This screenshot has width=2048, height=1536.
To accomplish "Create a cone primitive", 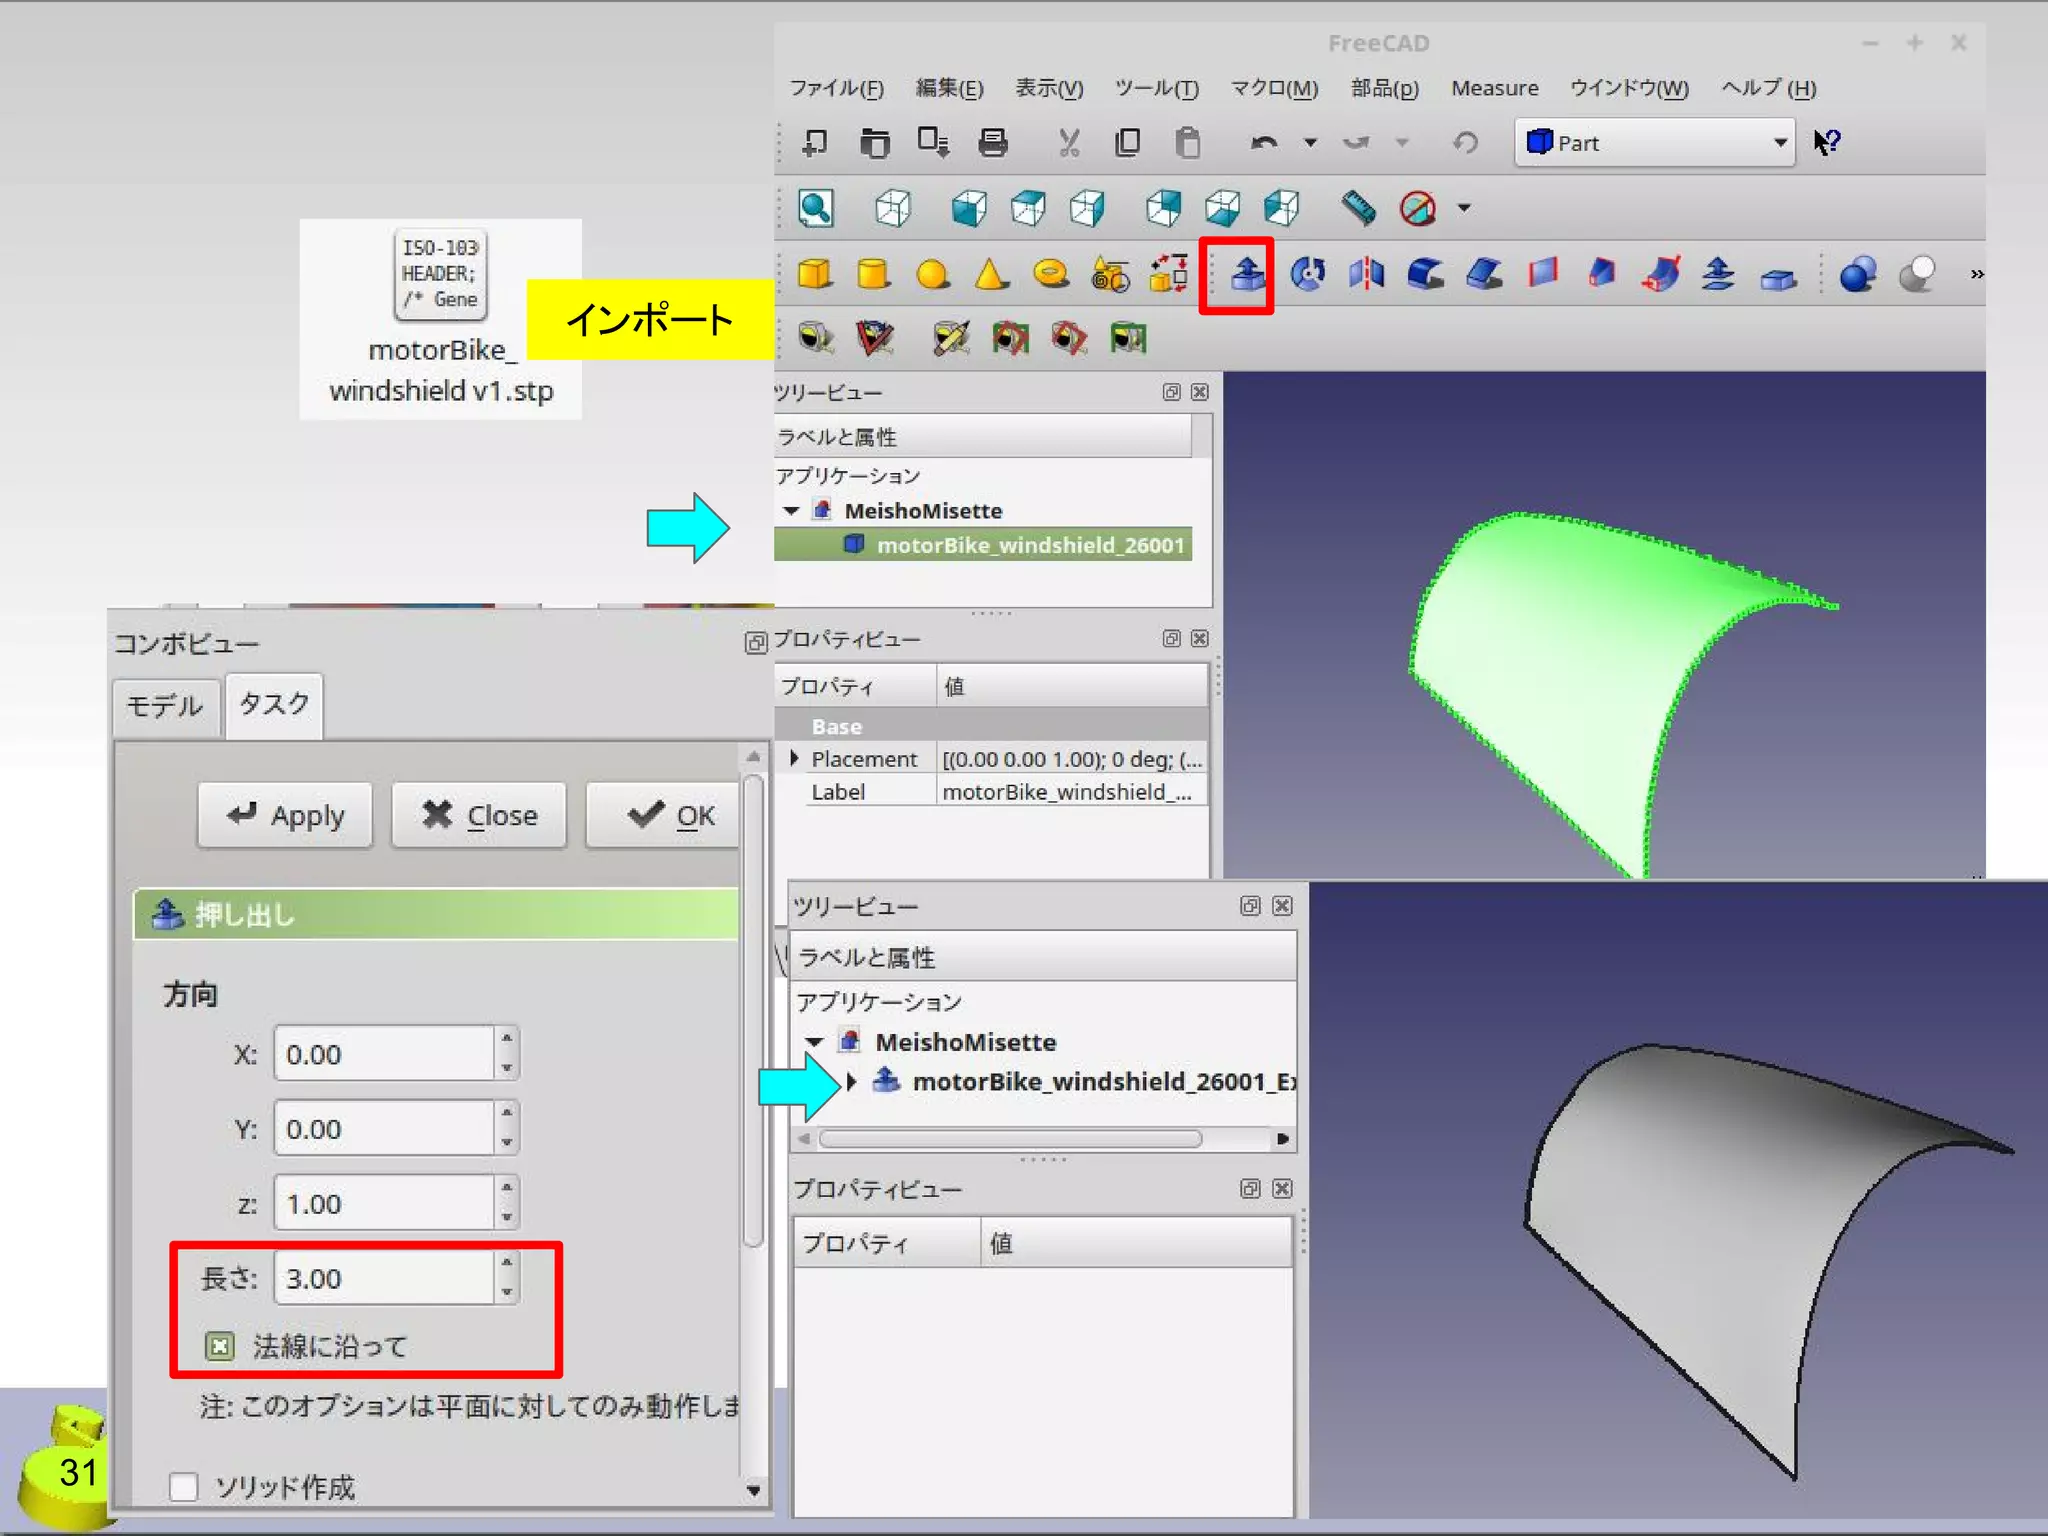I will (x=990, y=274).
